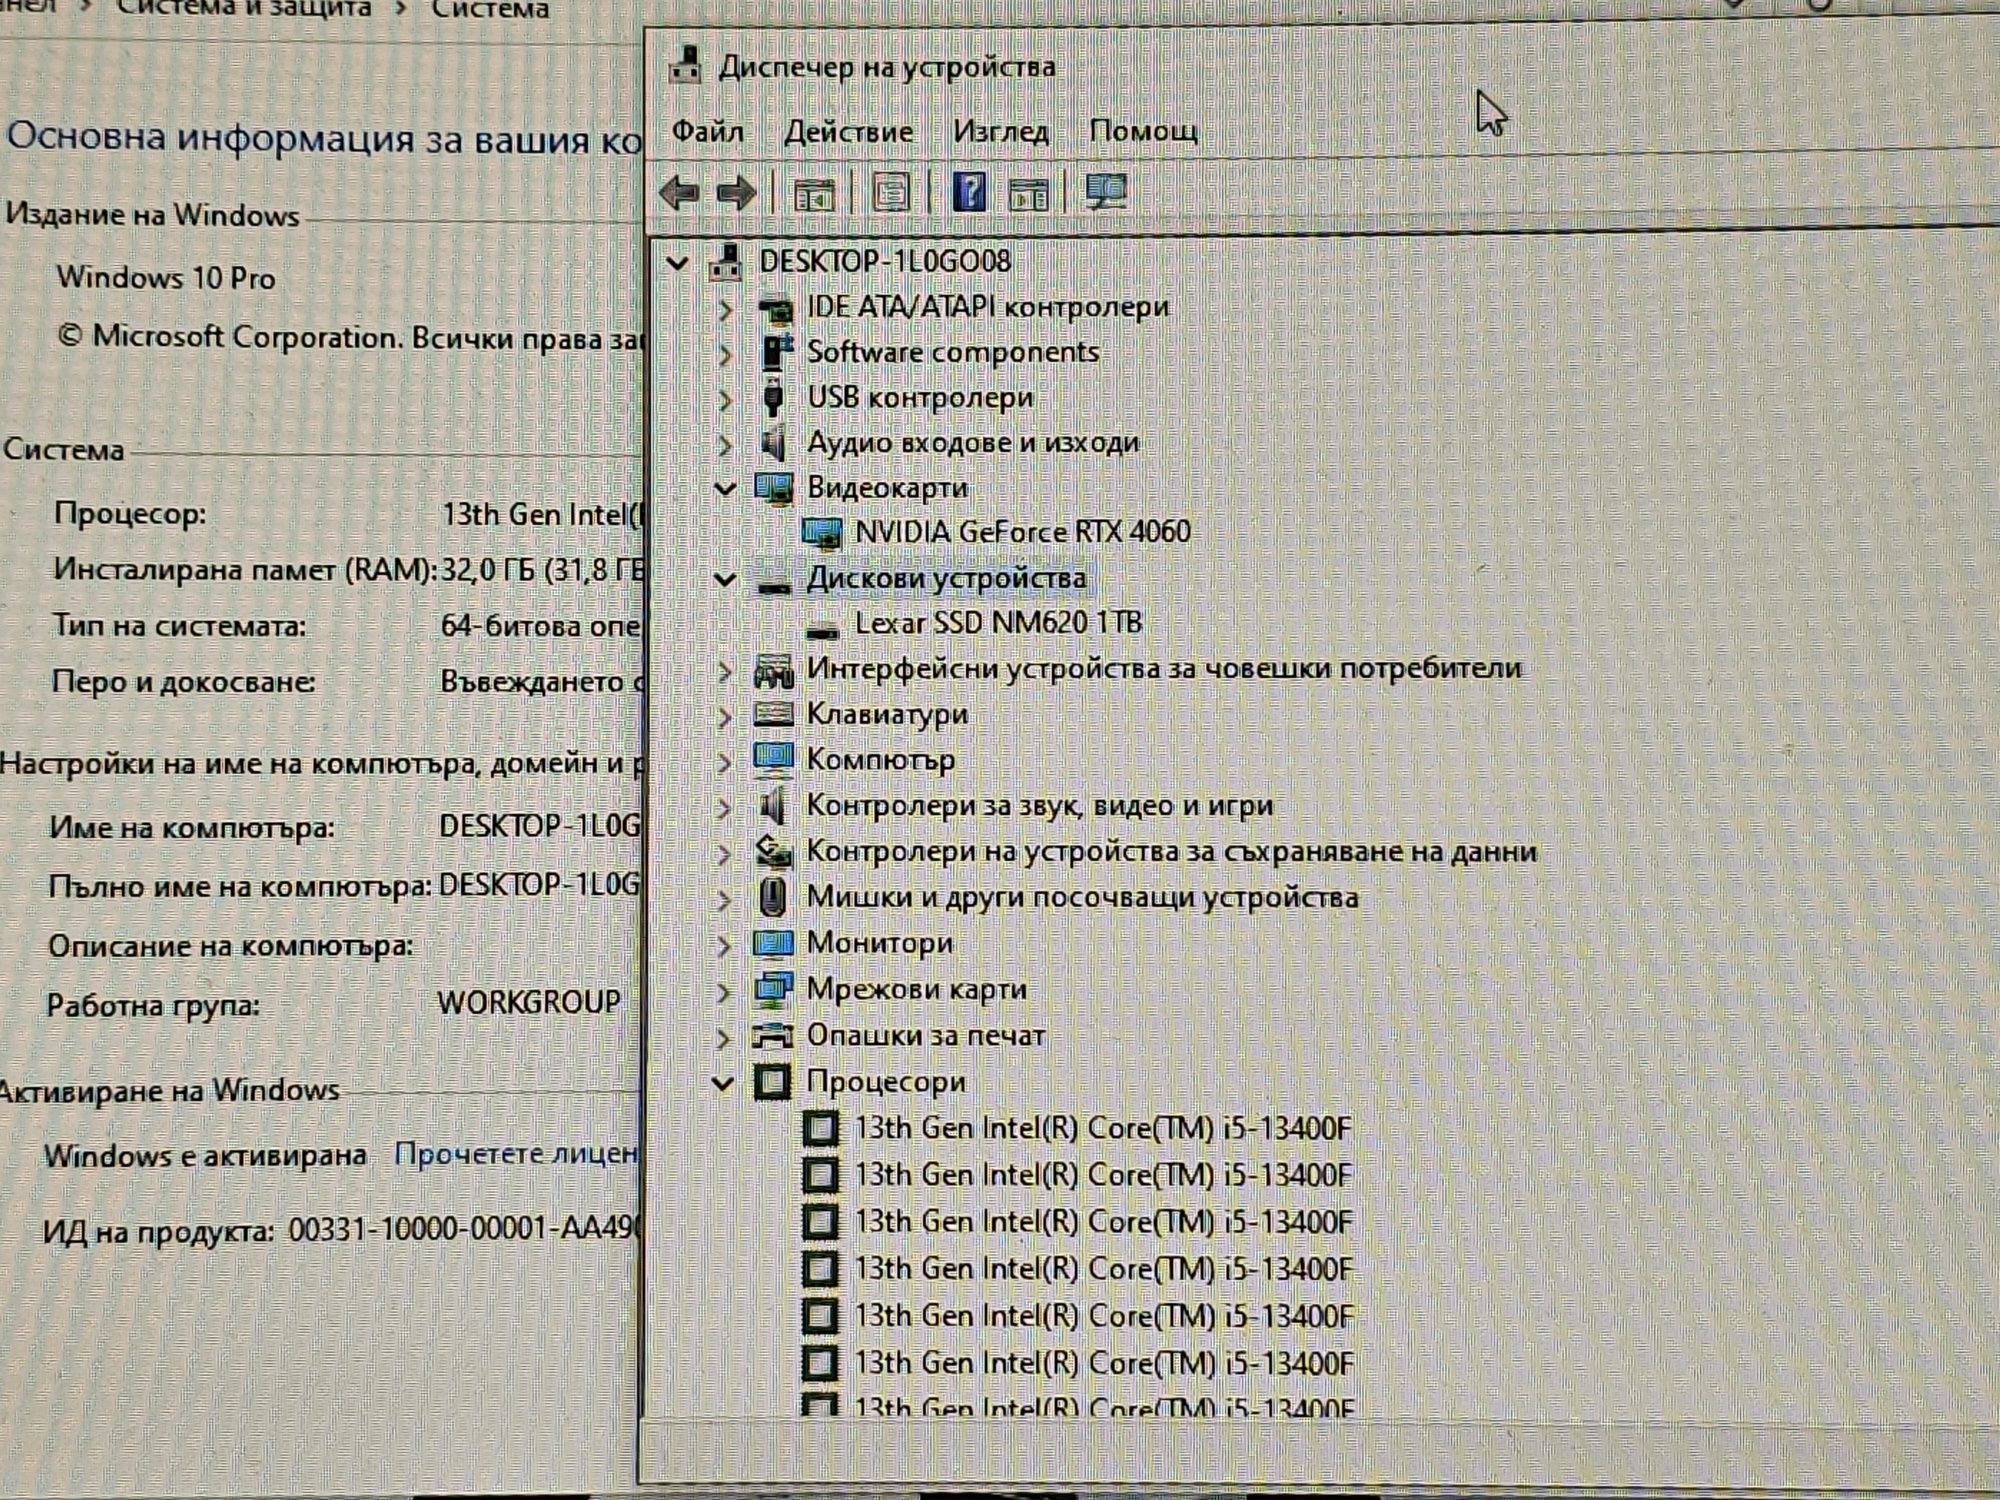The height and width of the screenshot is (1500, 2000).
Task: Collapse the DESKTOP-1L0GO08 root node
Action: 678,263
